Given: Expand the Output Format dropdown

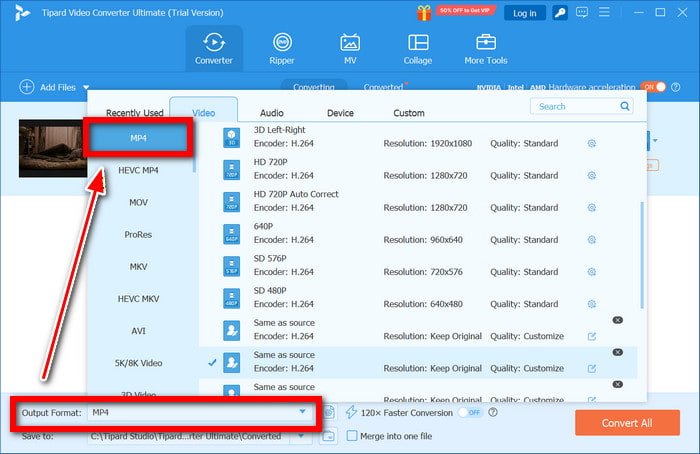Looking at the screenshot, I should coord(302,412).
